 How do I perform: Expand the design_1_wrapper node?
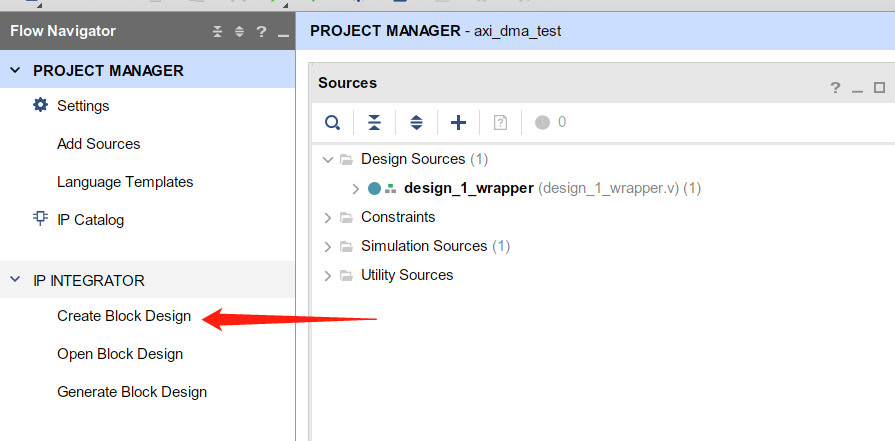(x=356, y=188)
